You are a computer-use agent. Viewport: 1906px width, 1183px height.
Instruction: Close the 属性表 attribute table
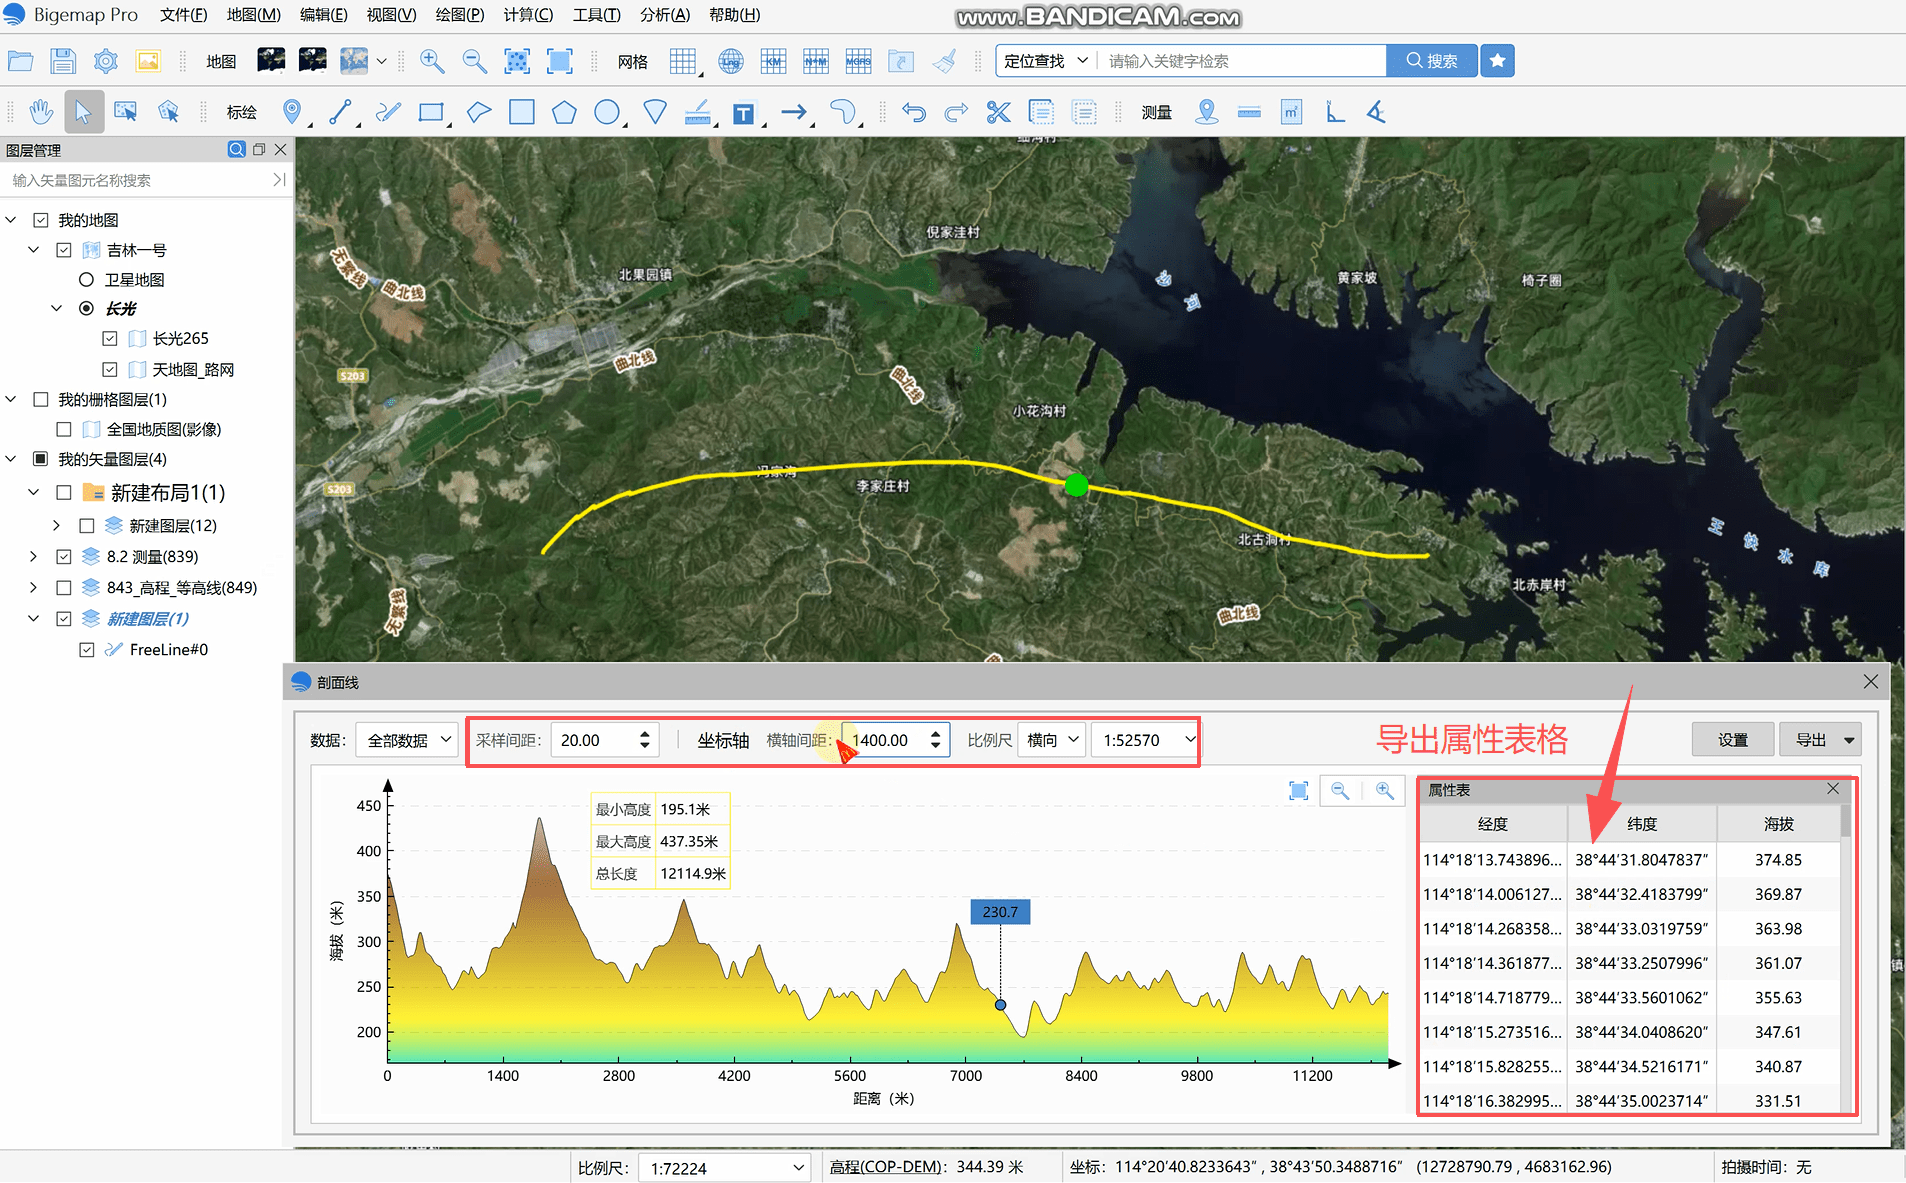click(x=1833, y=789)
